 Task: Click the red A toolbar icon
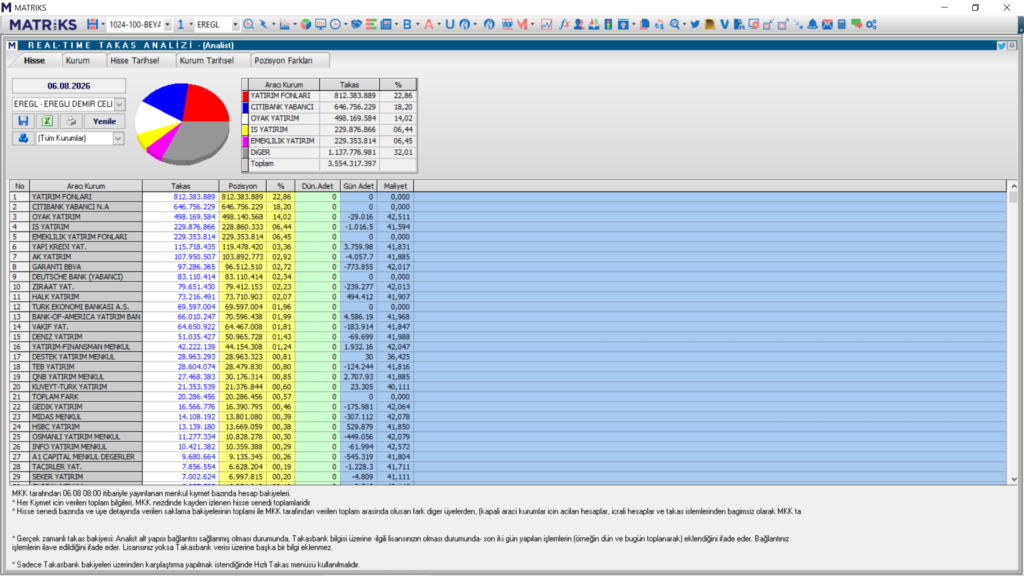[x=428, y=24]
